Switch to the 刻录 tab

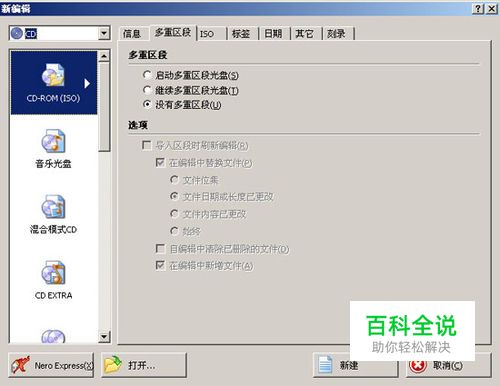(x=336, y=34)
